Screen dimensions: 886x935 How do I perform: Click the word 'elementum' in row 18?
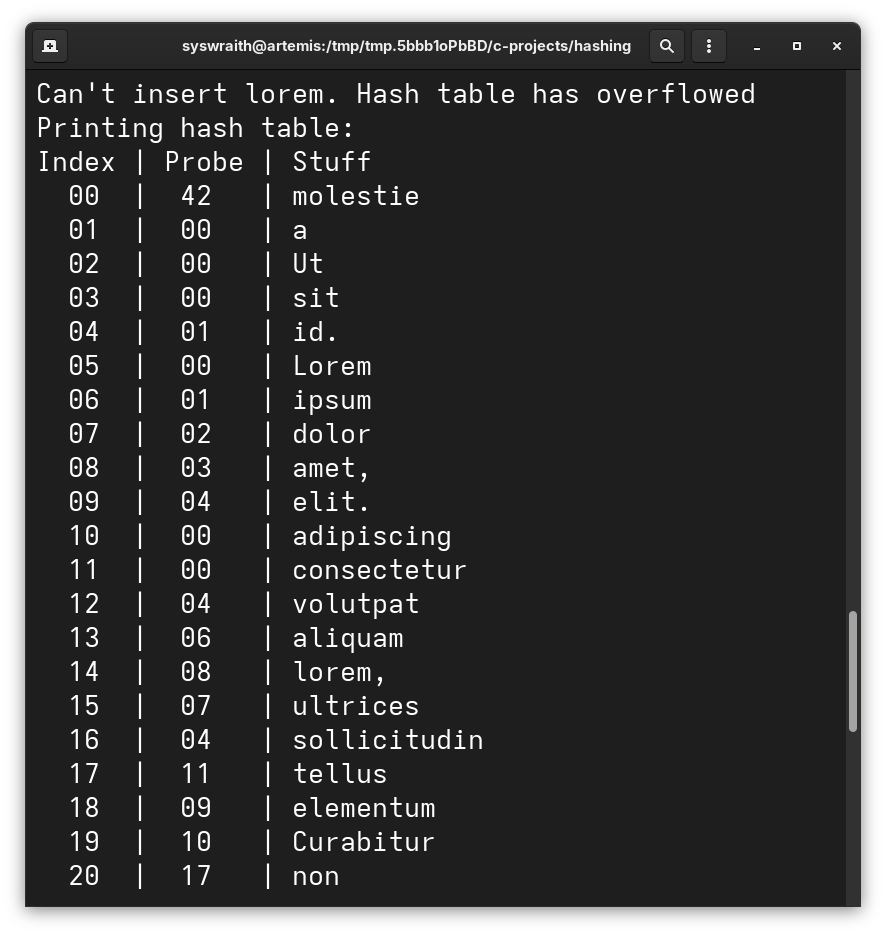pos(363,808)
